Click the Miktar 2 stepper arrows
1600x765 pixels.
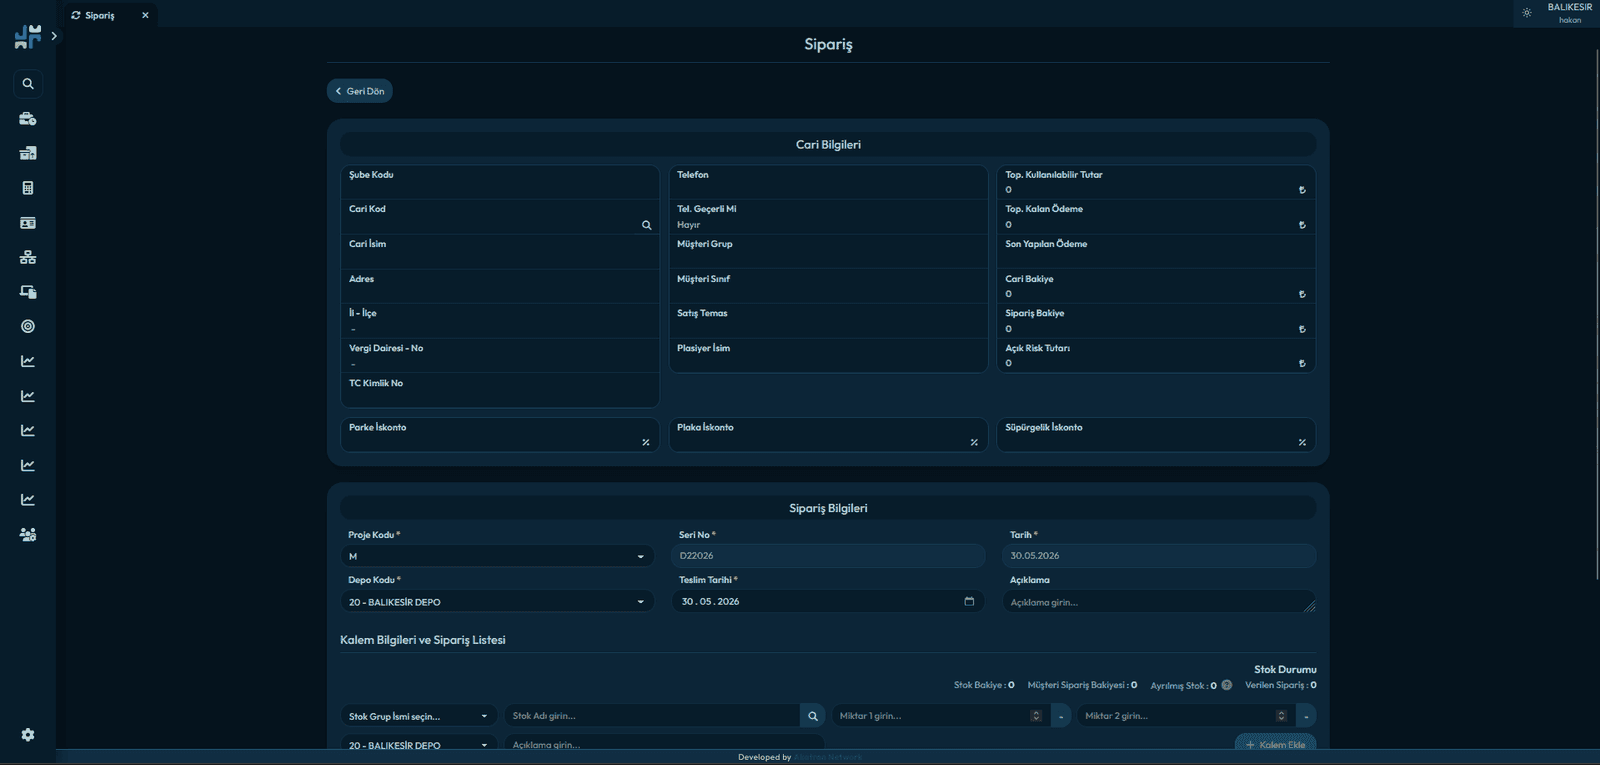1281,716
